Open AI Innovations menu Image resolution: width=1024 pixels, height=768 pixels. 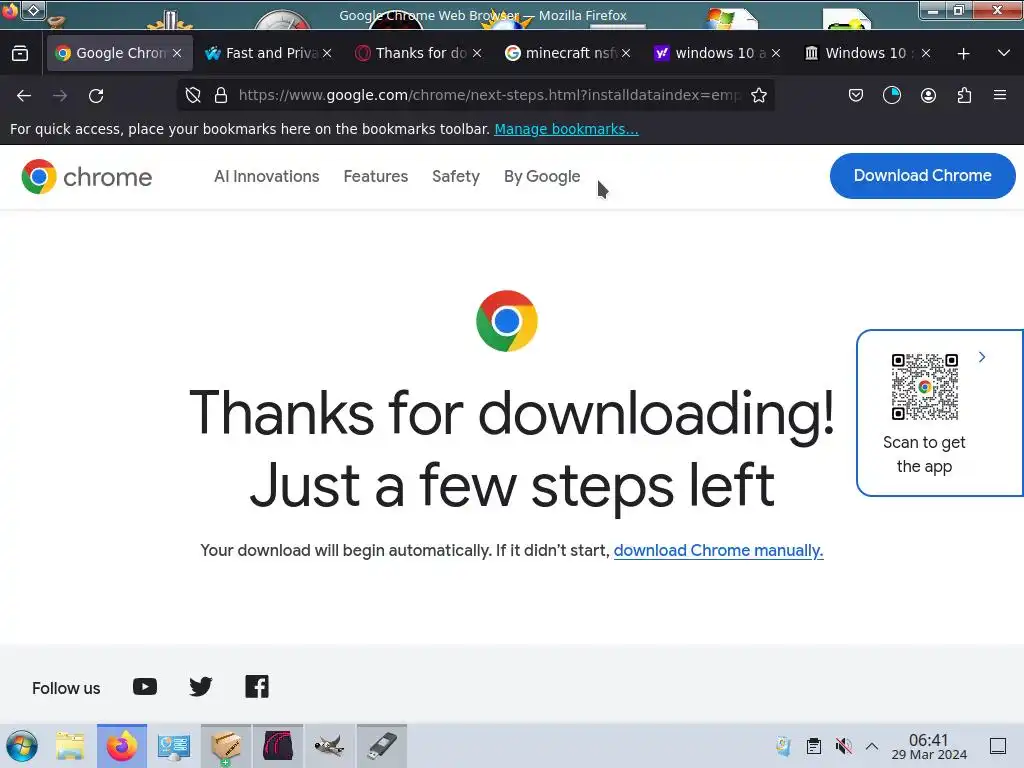tap(266, 176)
